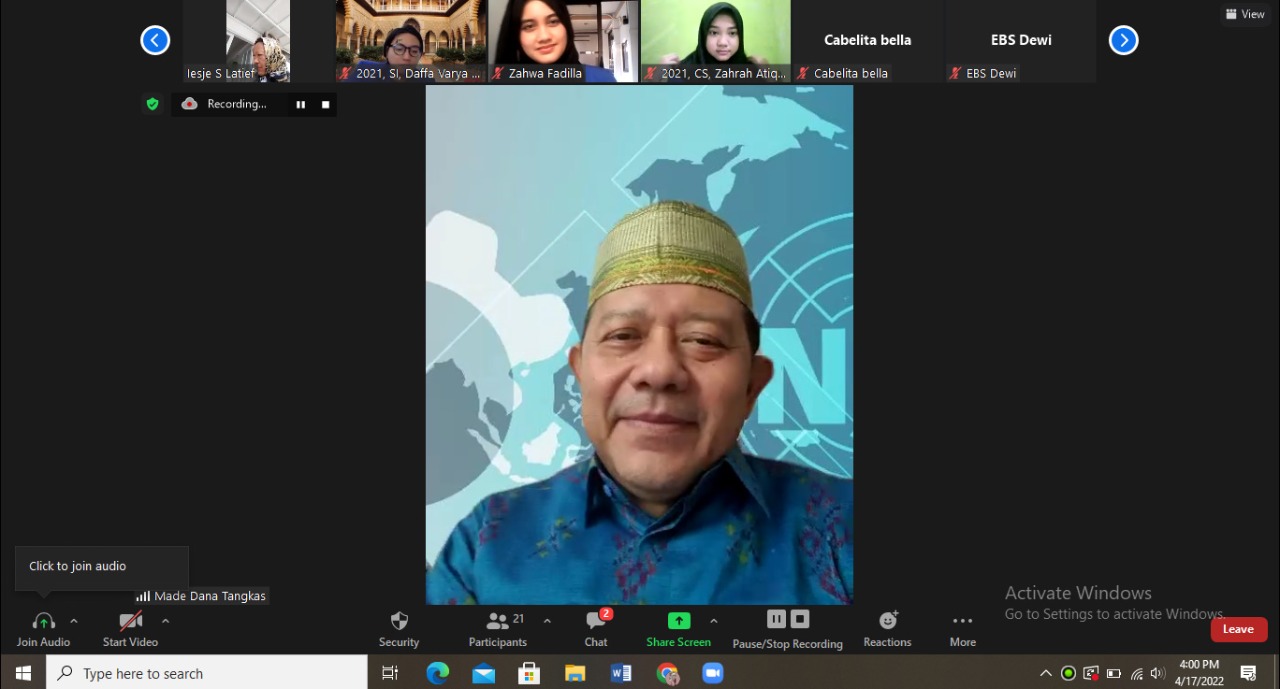
Task: Open Zoom from the Windows taskbar
Action: coord(712,673)
